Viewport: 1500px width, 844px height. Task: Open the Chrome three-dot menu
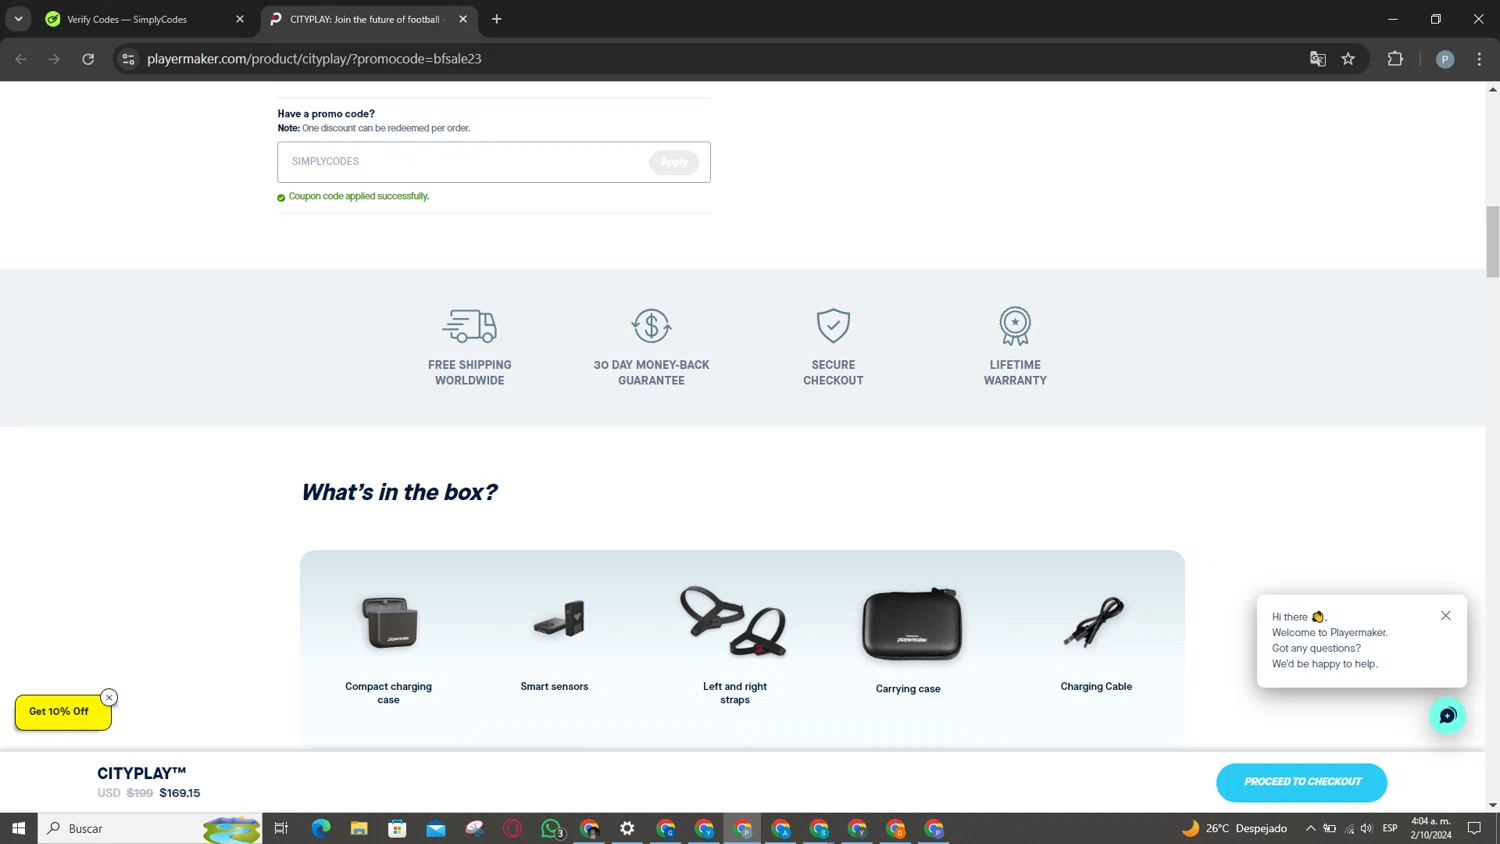[1479, 59]
